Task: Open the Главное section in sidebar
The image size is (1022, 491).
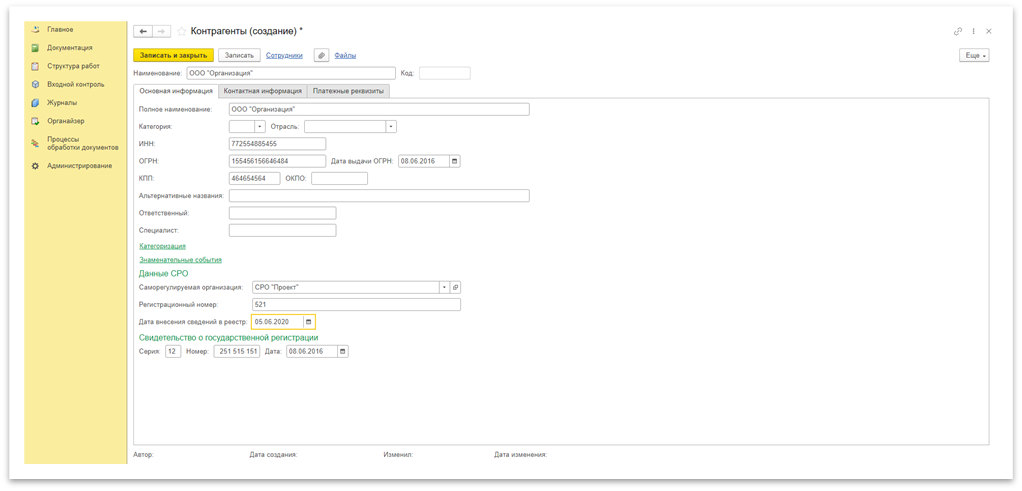Action: tap(60, 29)
